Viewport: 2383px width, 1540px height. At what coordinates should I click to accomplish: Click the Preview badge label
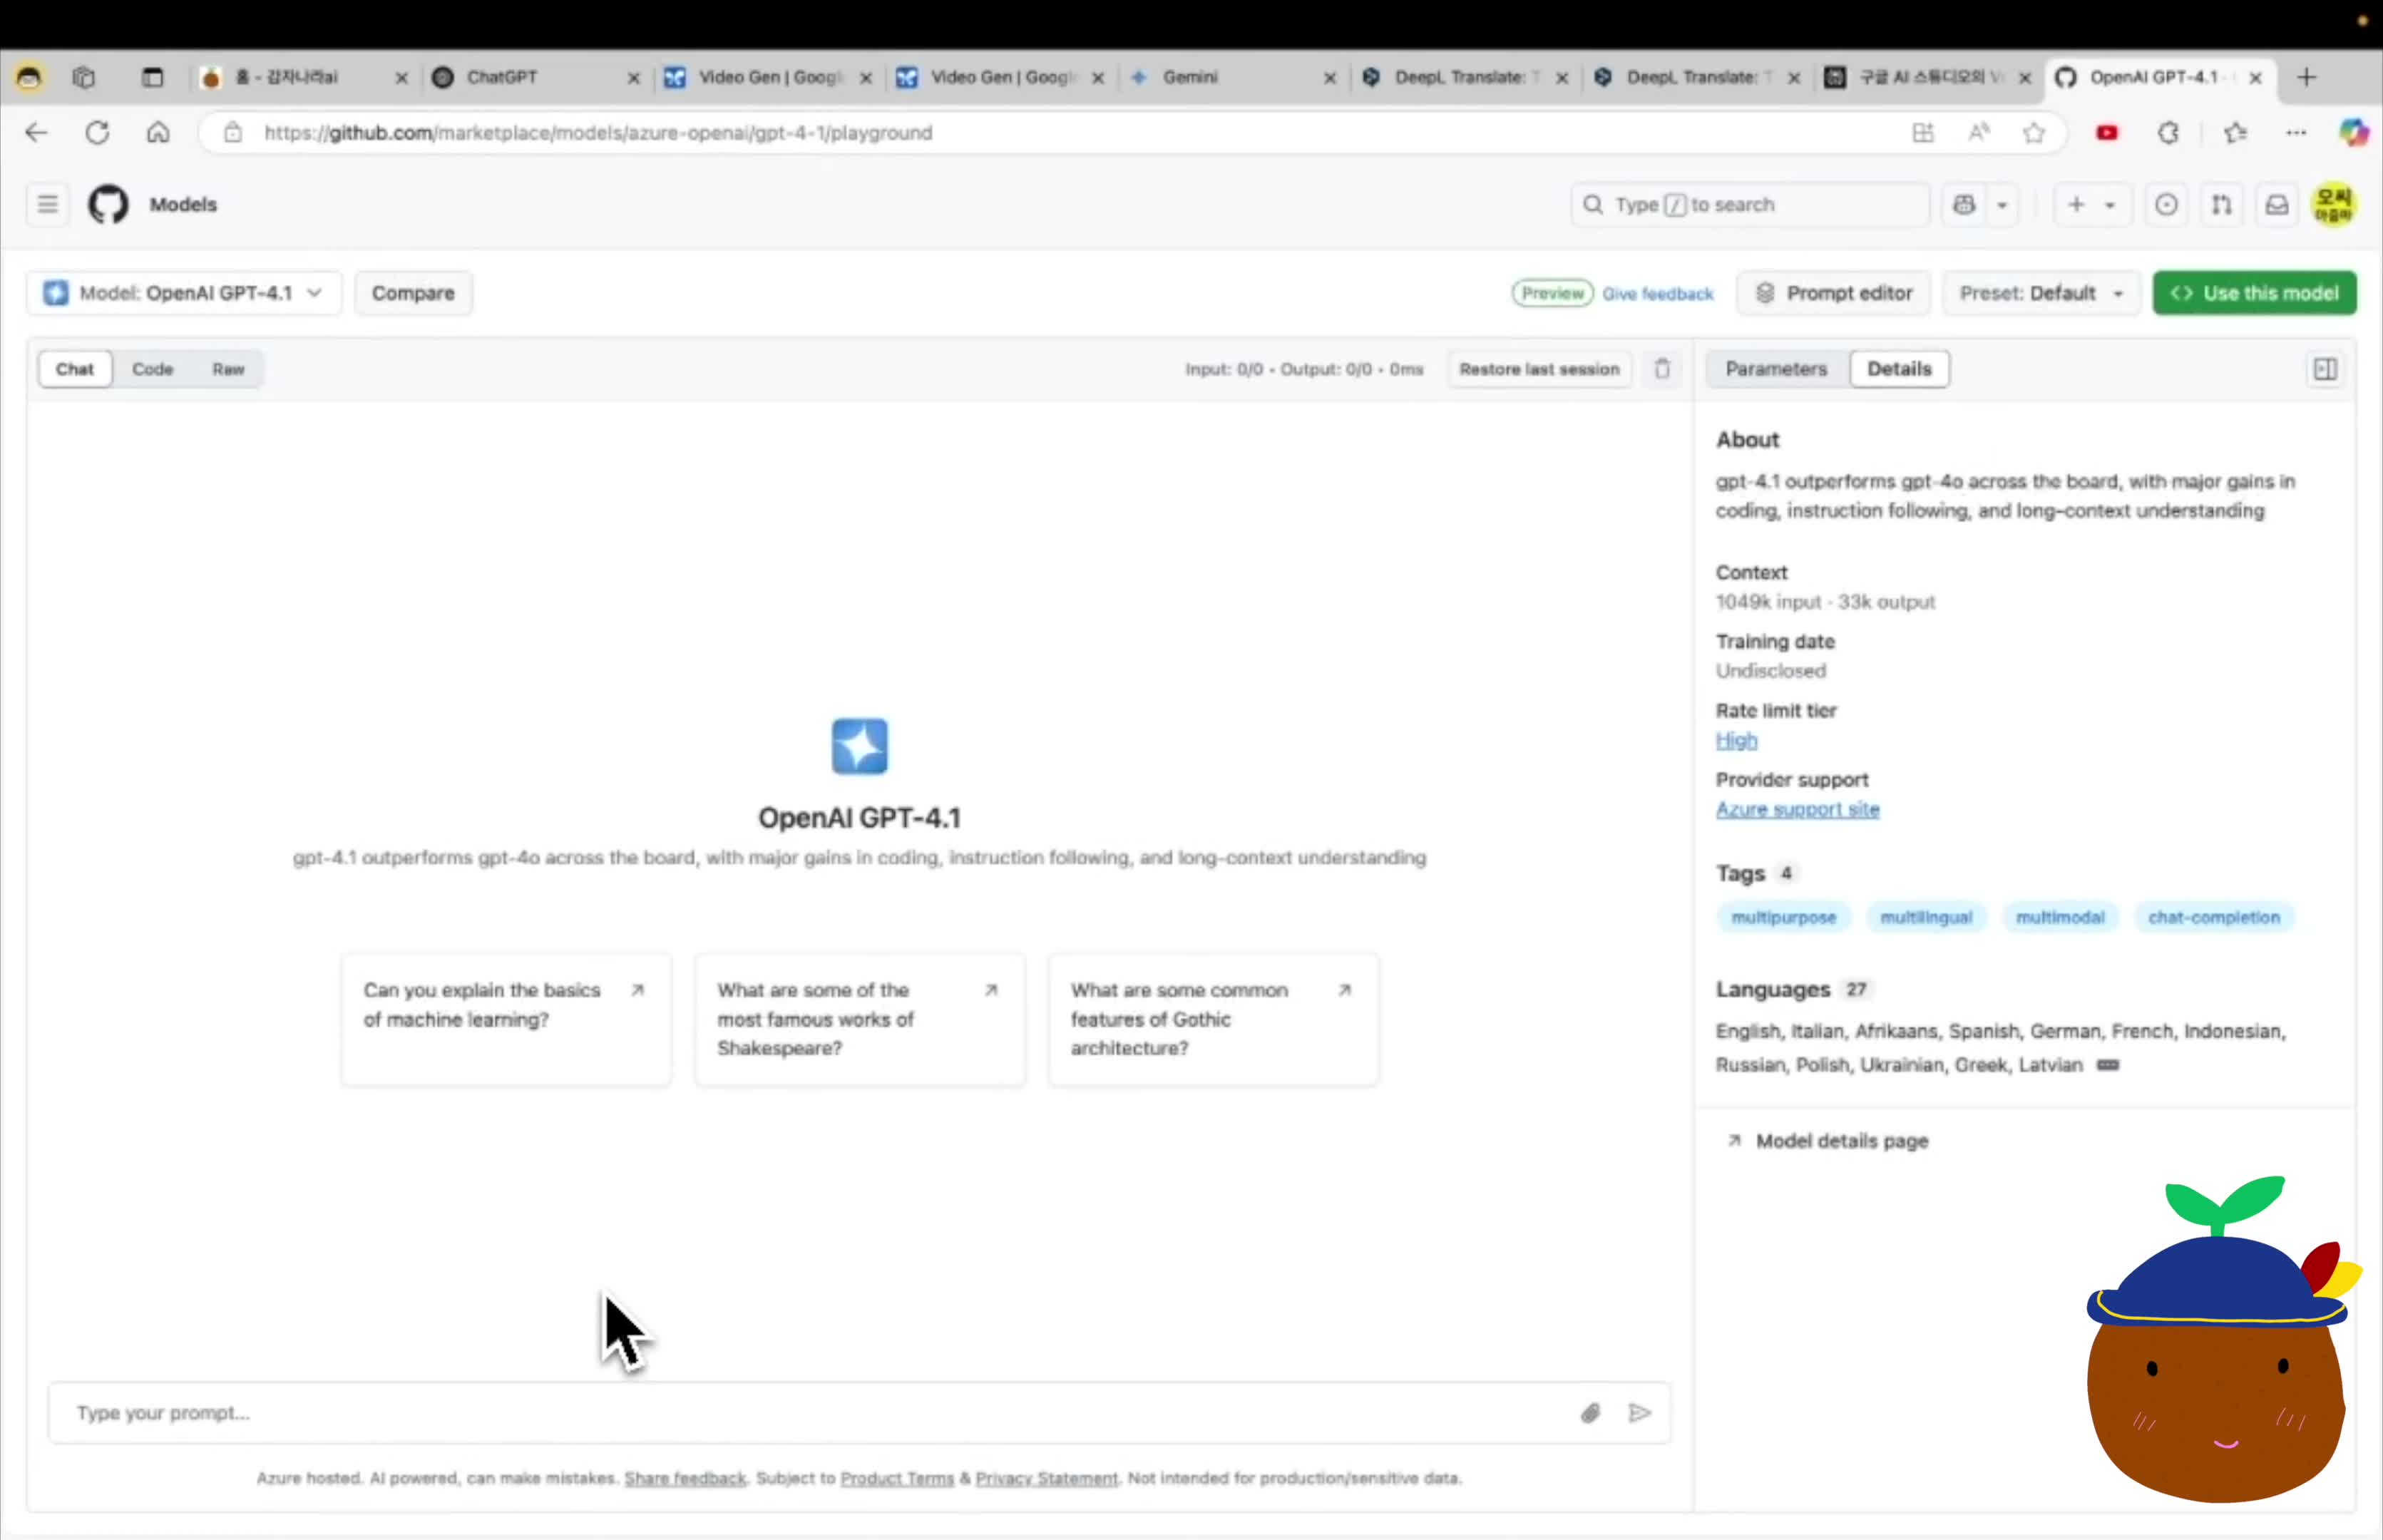coord(1552,293)
